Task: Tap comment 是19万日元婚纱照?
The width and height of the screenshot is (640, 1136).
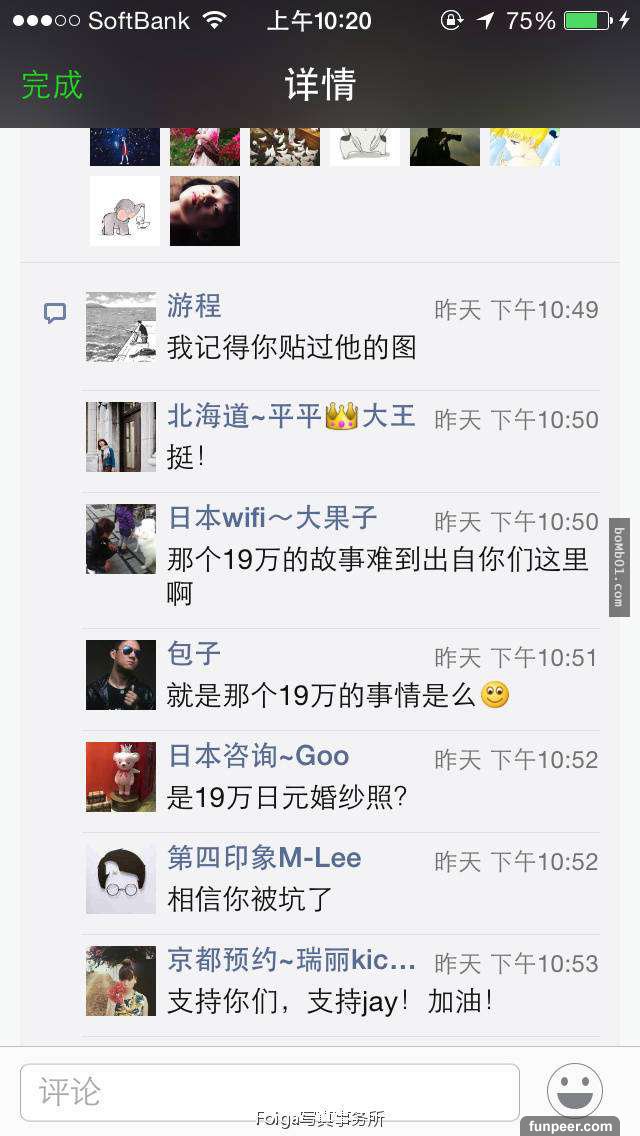Action: click(x=287, y=797)
